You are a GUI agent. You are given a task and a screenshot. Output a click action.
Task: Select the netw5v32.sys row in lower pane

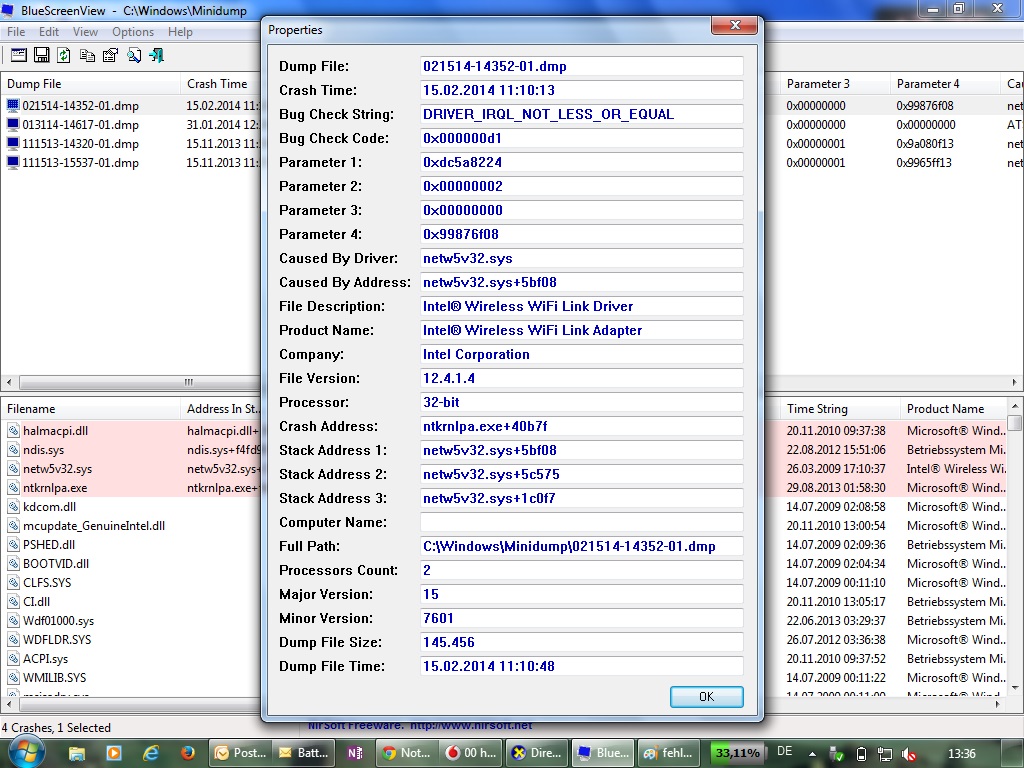57,468
